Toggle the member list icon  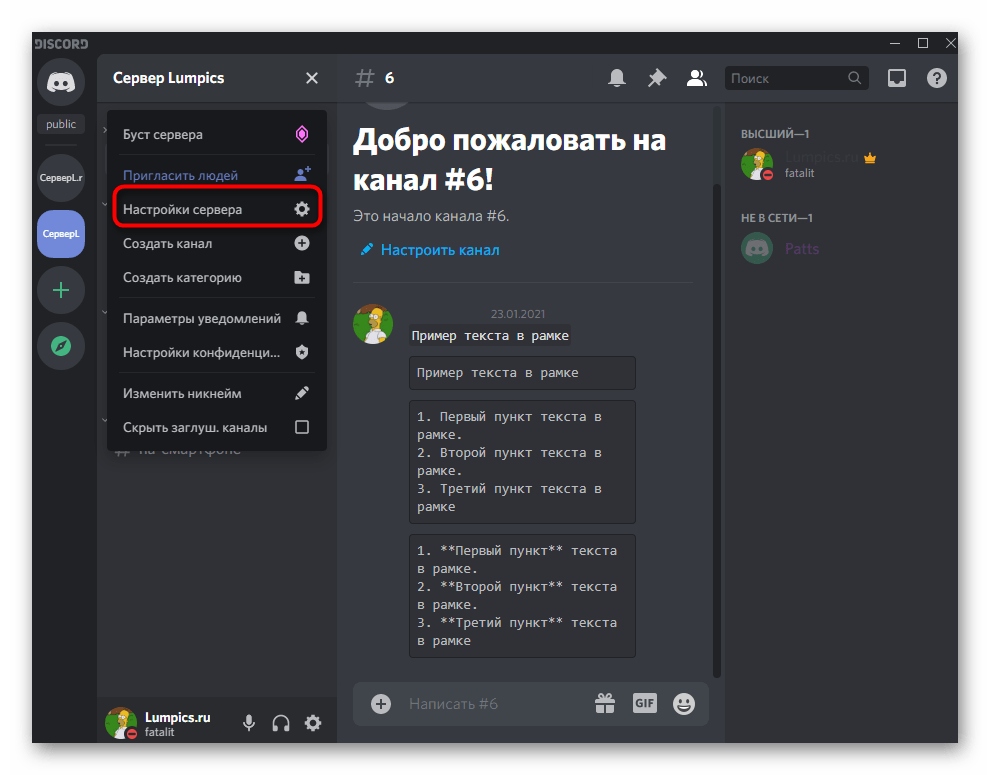pyautogui.click(x=696, y=78)
